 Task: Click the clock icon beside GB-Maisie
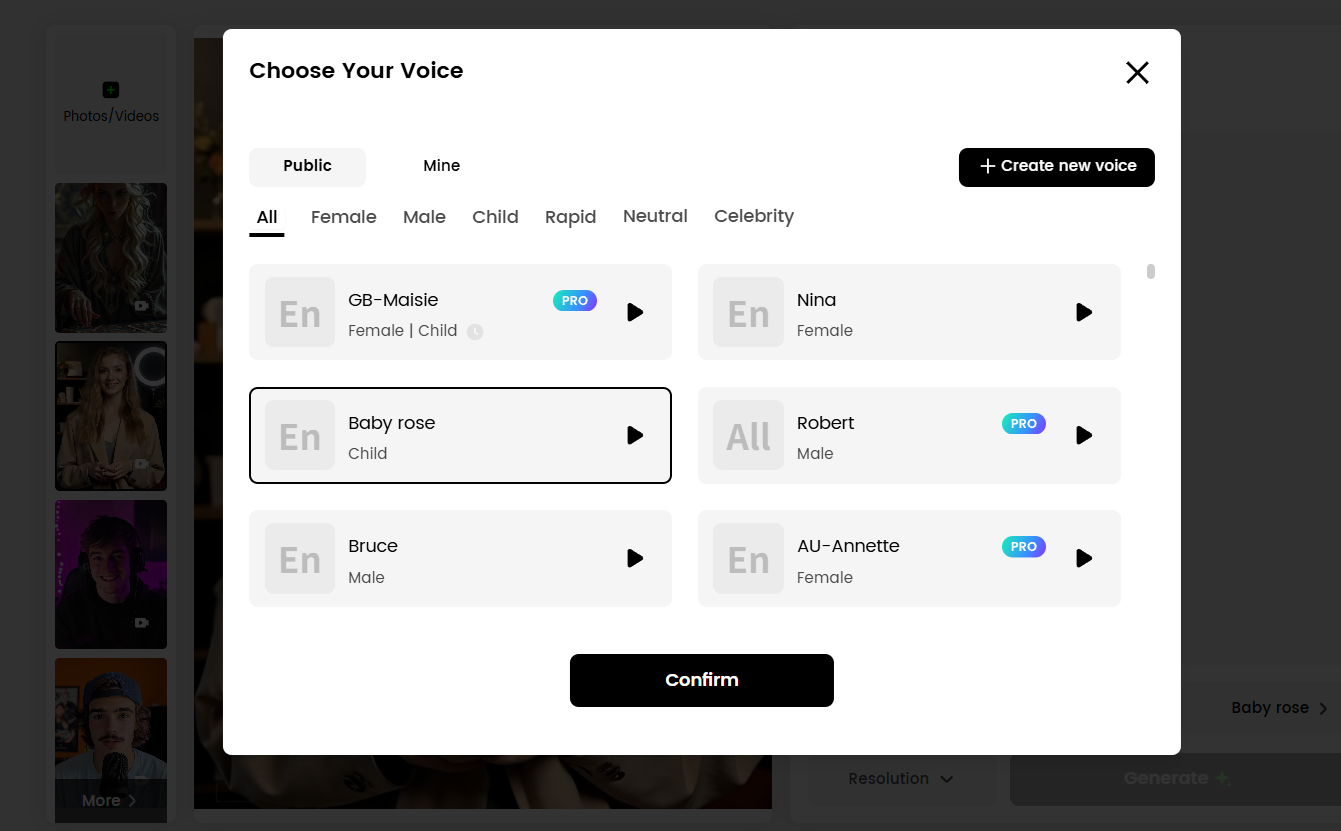[475, 332]
